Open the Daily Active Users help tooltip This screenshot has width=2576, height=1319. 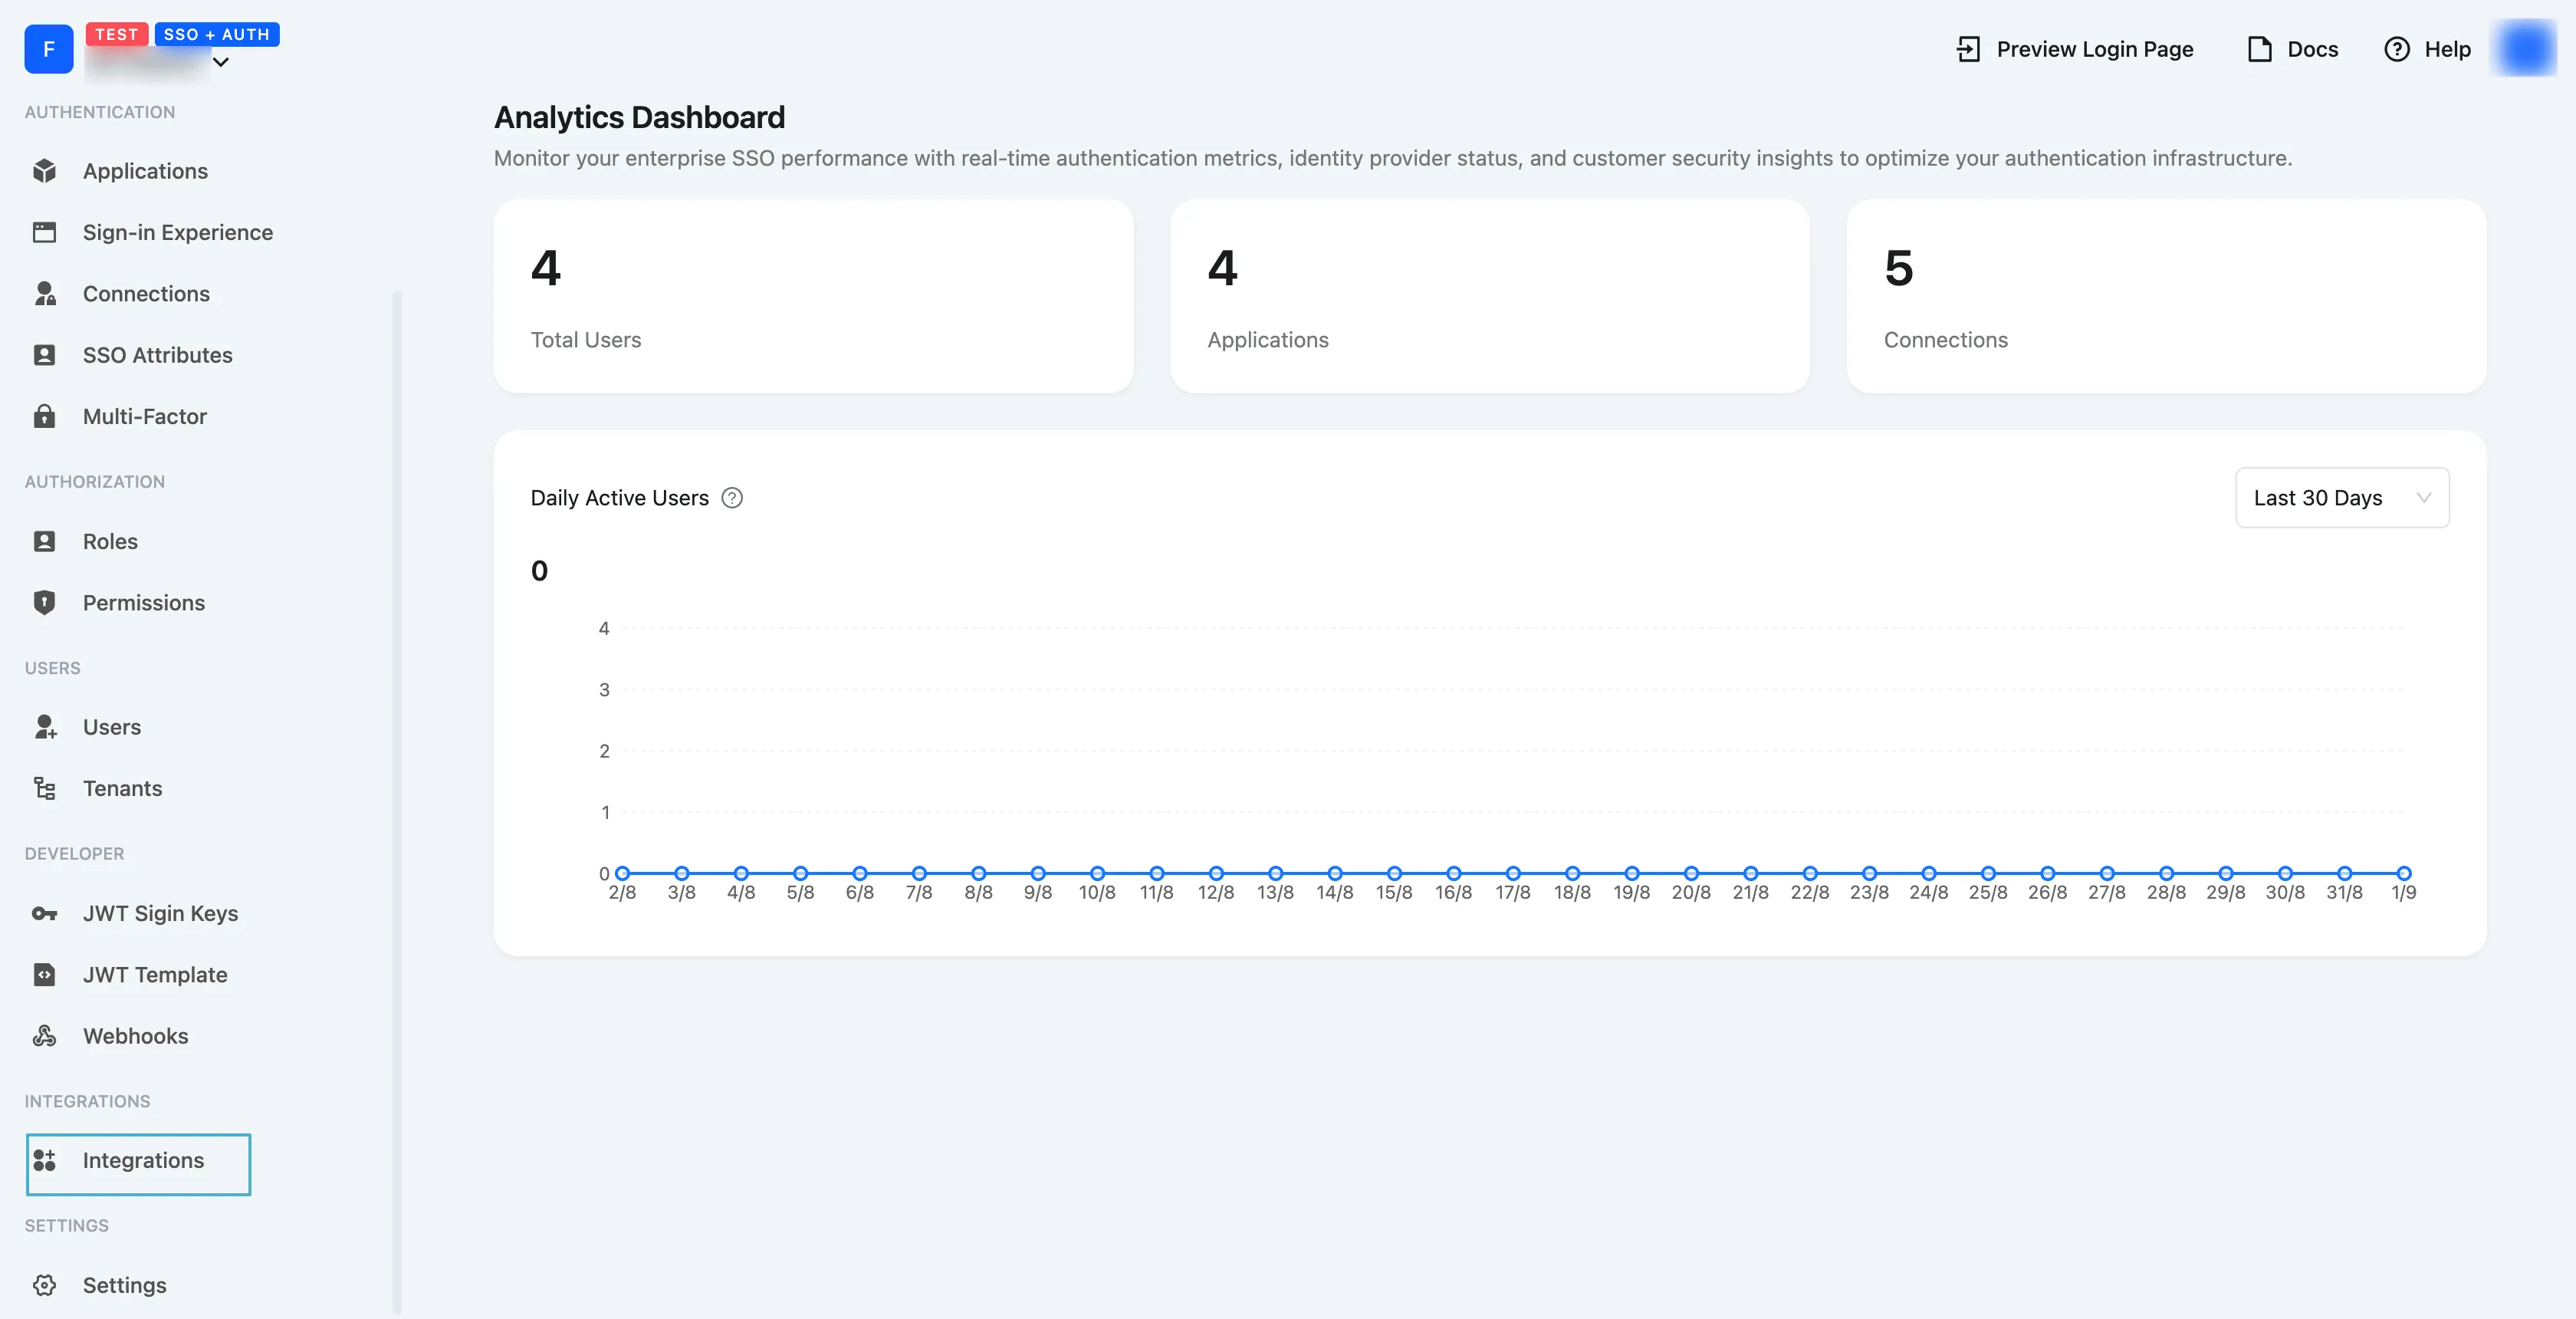coord(732,497)
